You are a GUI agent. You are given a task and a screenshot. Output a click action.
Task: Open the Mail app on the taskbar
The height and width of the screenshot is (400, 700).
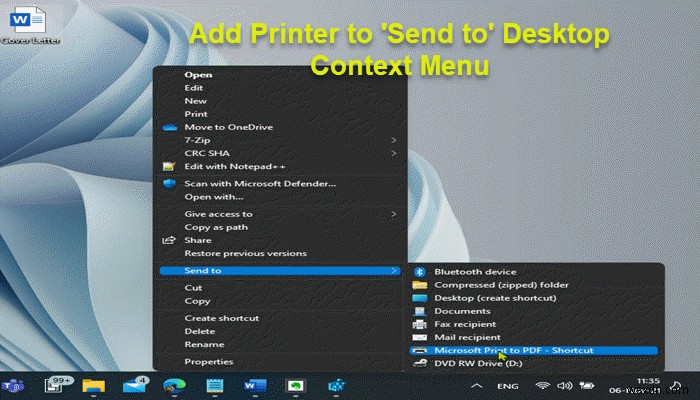pos(134,385)
